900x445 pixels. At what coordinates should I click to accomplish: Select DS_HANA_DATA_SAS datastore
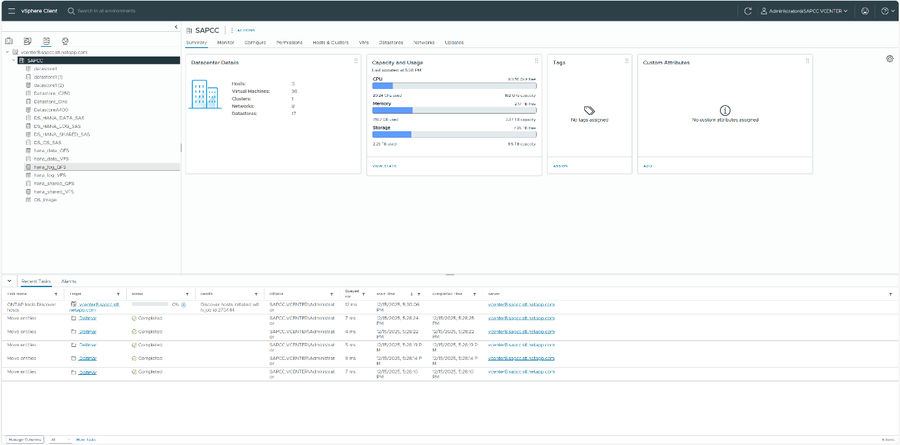click(57, 117)
